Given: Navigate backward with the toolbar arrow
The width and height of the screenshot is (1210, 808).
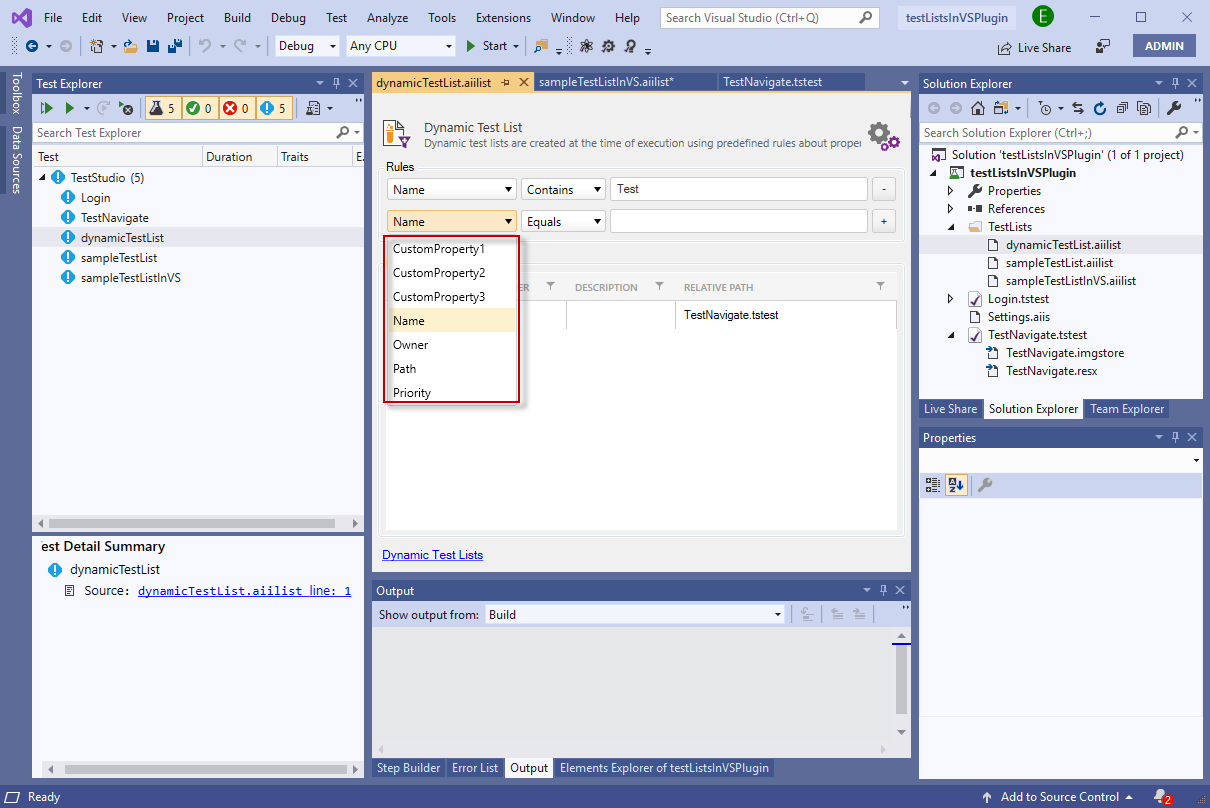Looking at the screenshot, I should [x=32, y=46].
